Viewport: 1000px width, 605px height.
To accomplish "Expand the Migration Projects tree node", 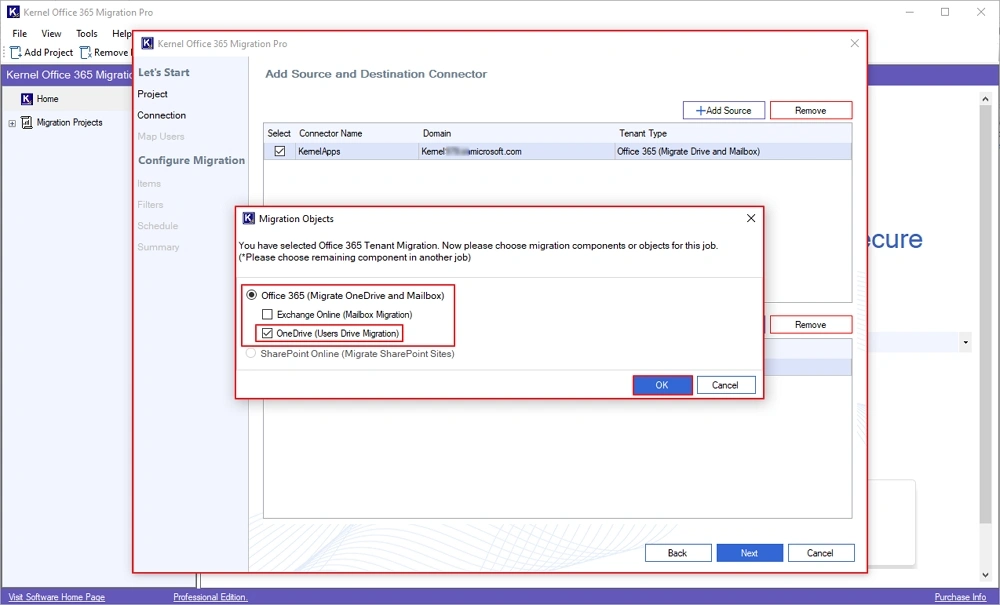I will pos(11,122).
